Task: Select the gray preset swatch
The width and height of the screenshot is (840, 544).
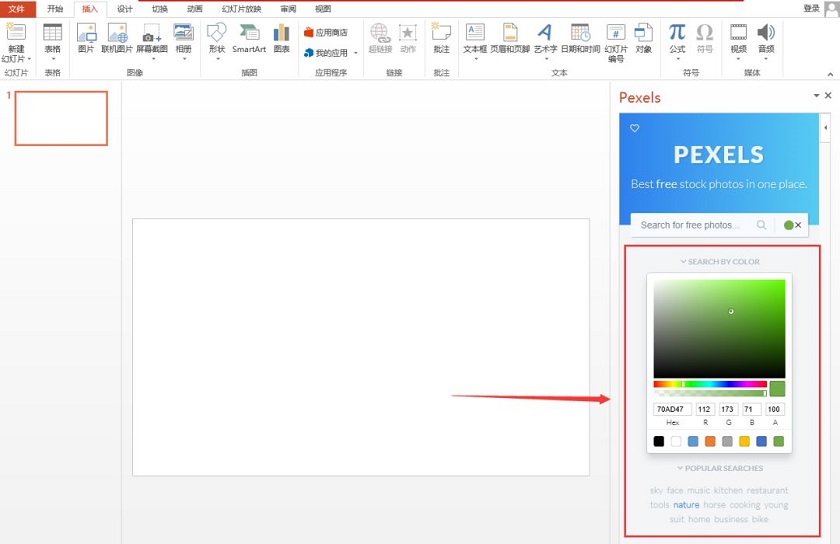Action: 727,441
